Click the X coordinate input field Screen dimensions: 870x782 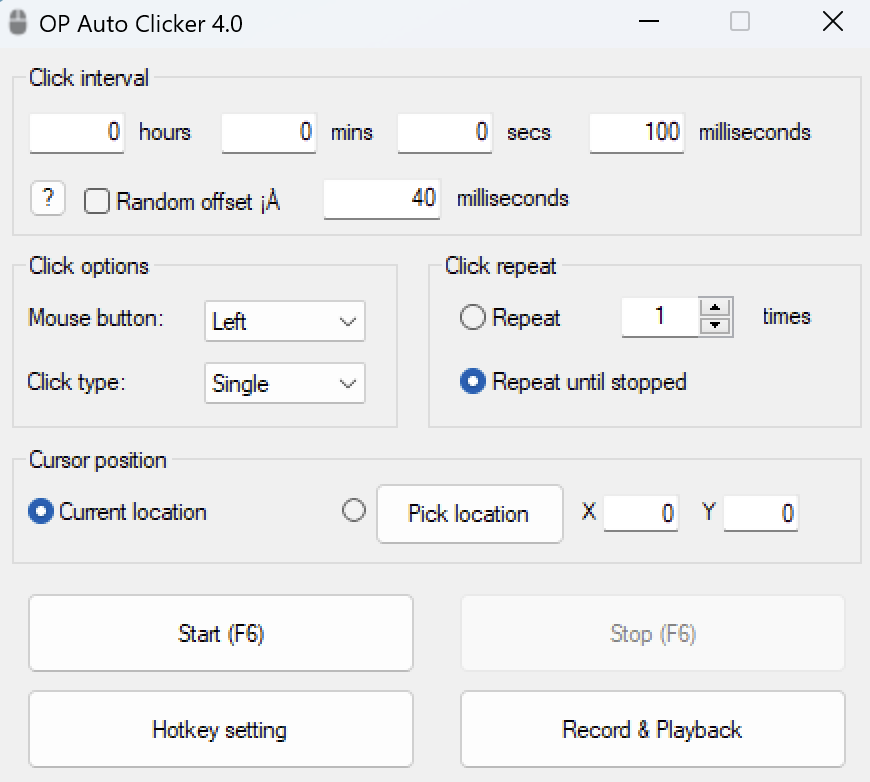point(641,513)
